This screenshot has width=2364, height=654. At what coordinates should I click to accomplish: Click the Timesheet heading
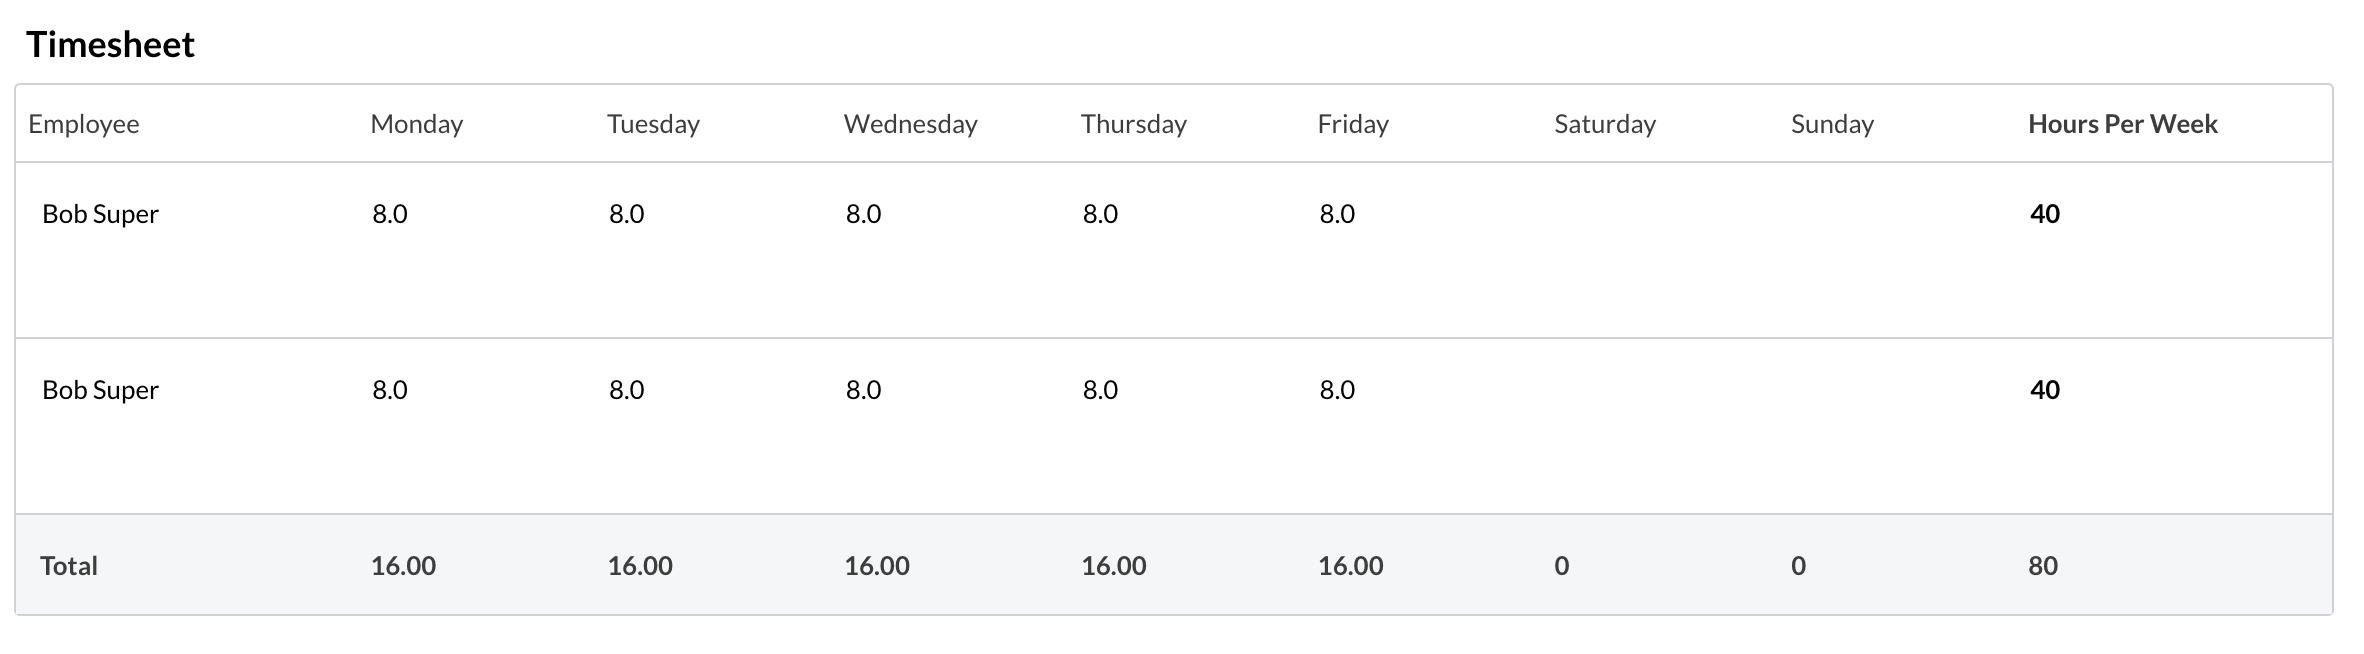110,45
